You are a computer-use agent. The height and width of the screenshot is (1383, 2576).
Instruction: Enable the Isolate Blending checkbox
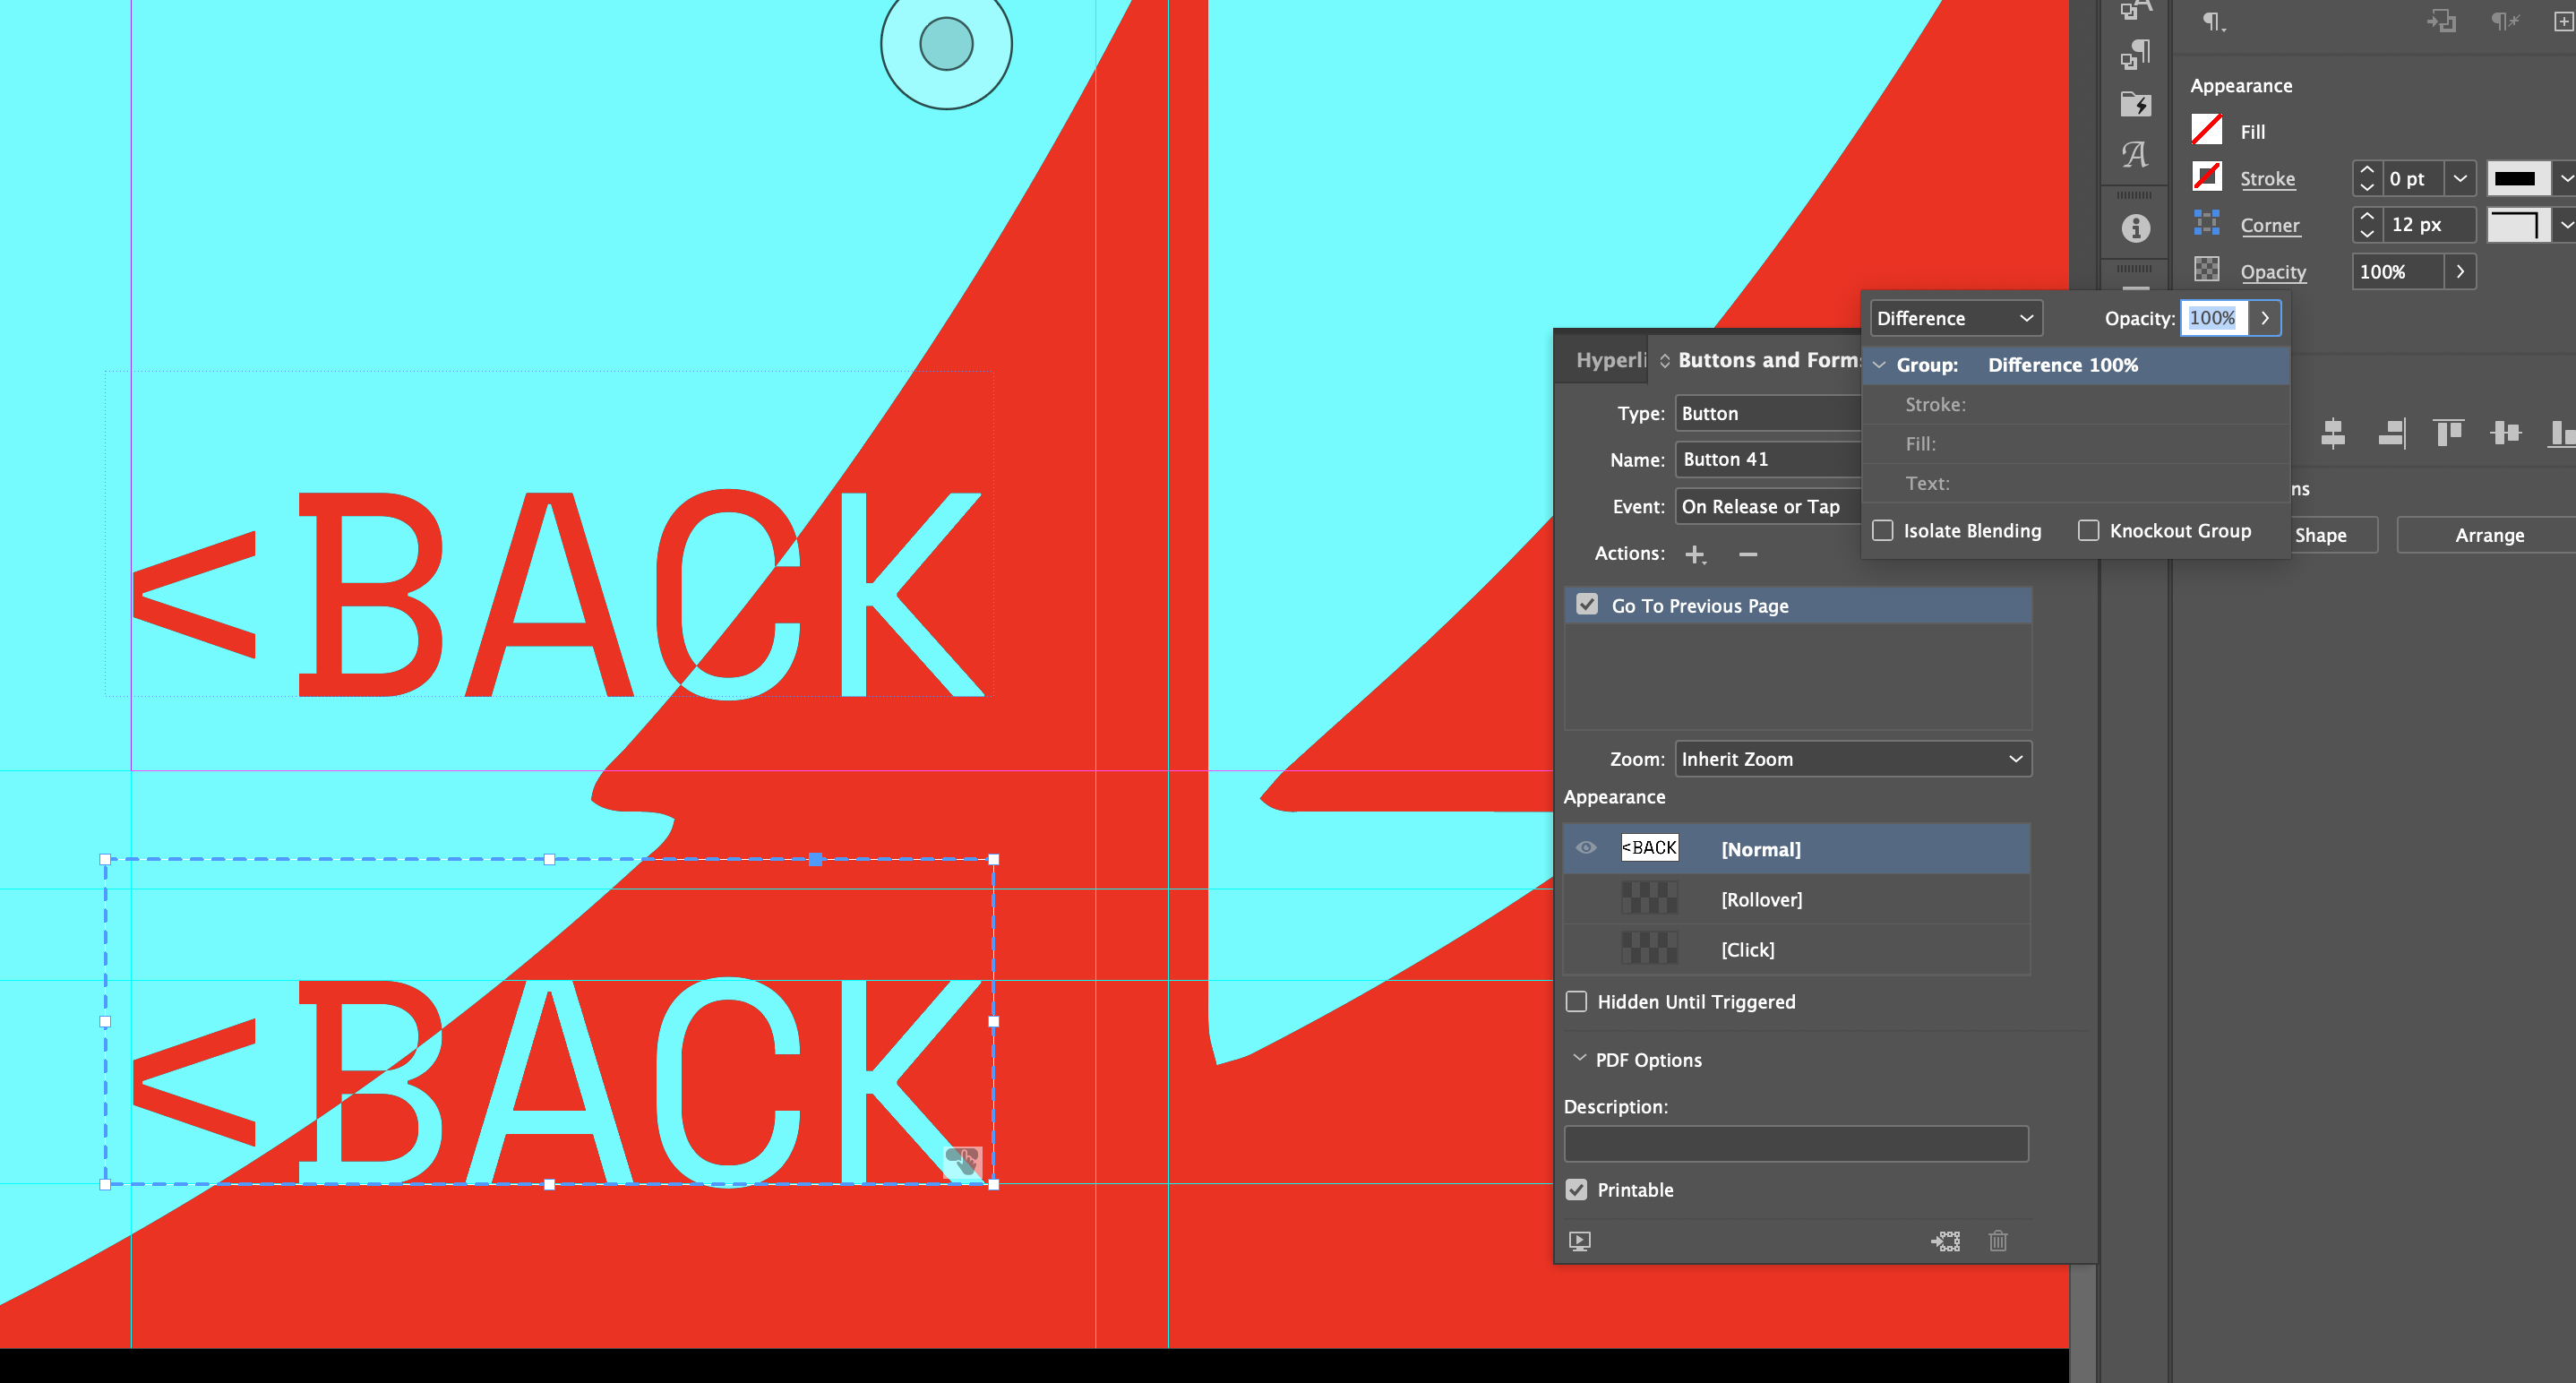coord(1883,530)
